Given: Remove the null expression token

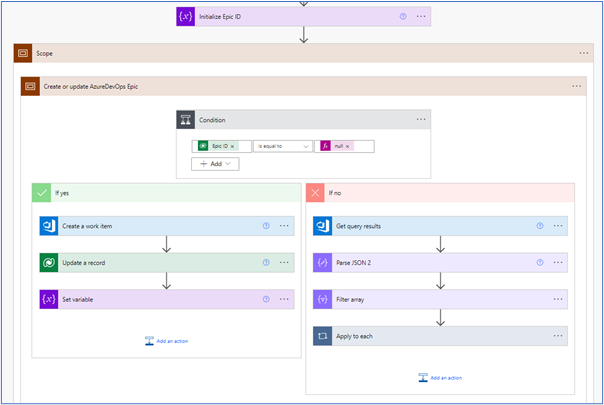Looking at the screenshot, I should pos(347,146).
